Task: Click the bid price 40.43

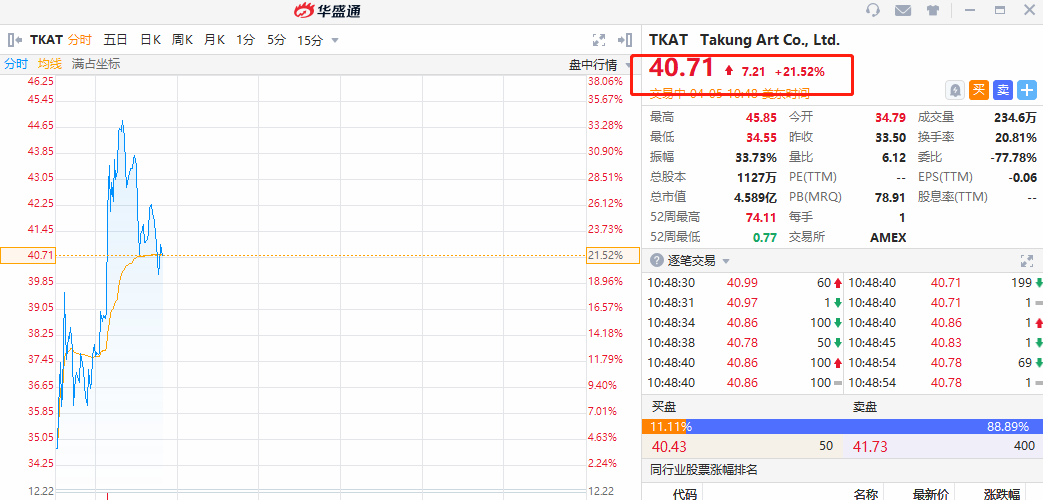Action: [x=669, y=447]
